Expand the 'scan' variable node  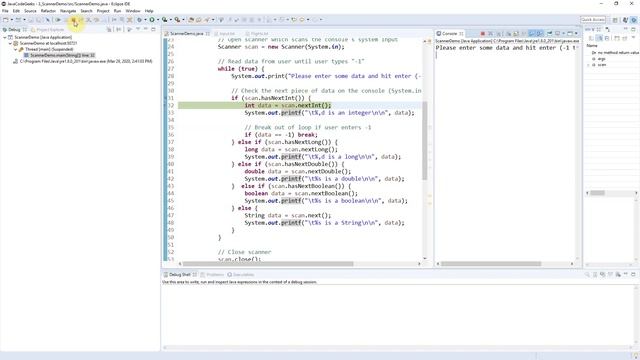point(588,65)
